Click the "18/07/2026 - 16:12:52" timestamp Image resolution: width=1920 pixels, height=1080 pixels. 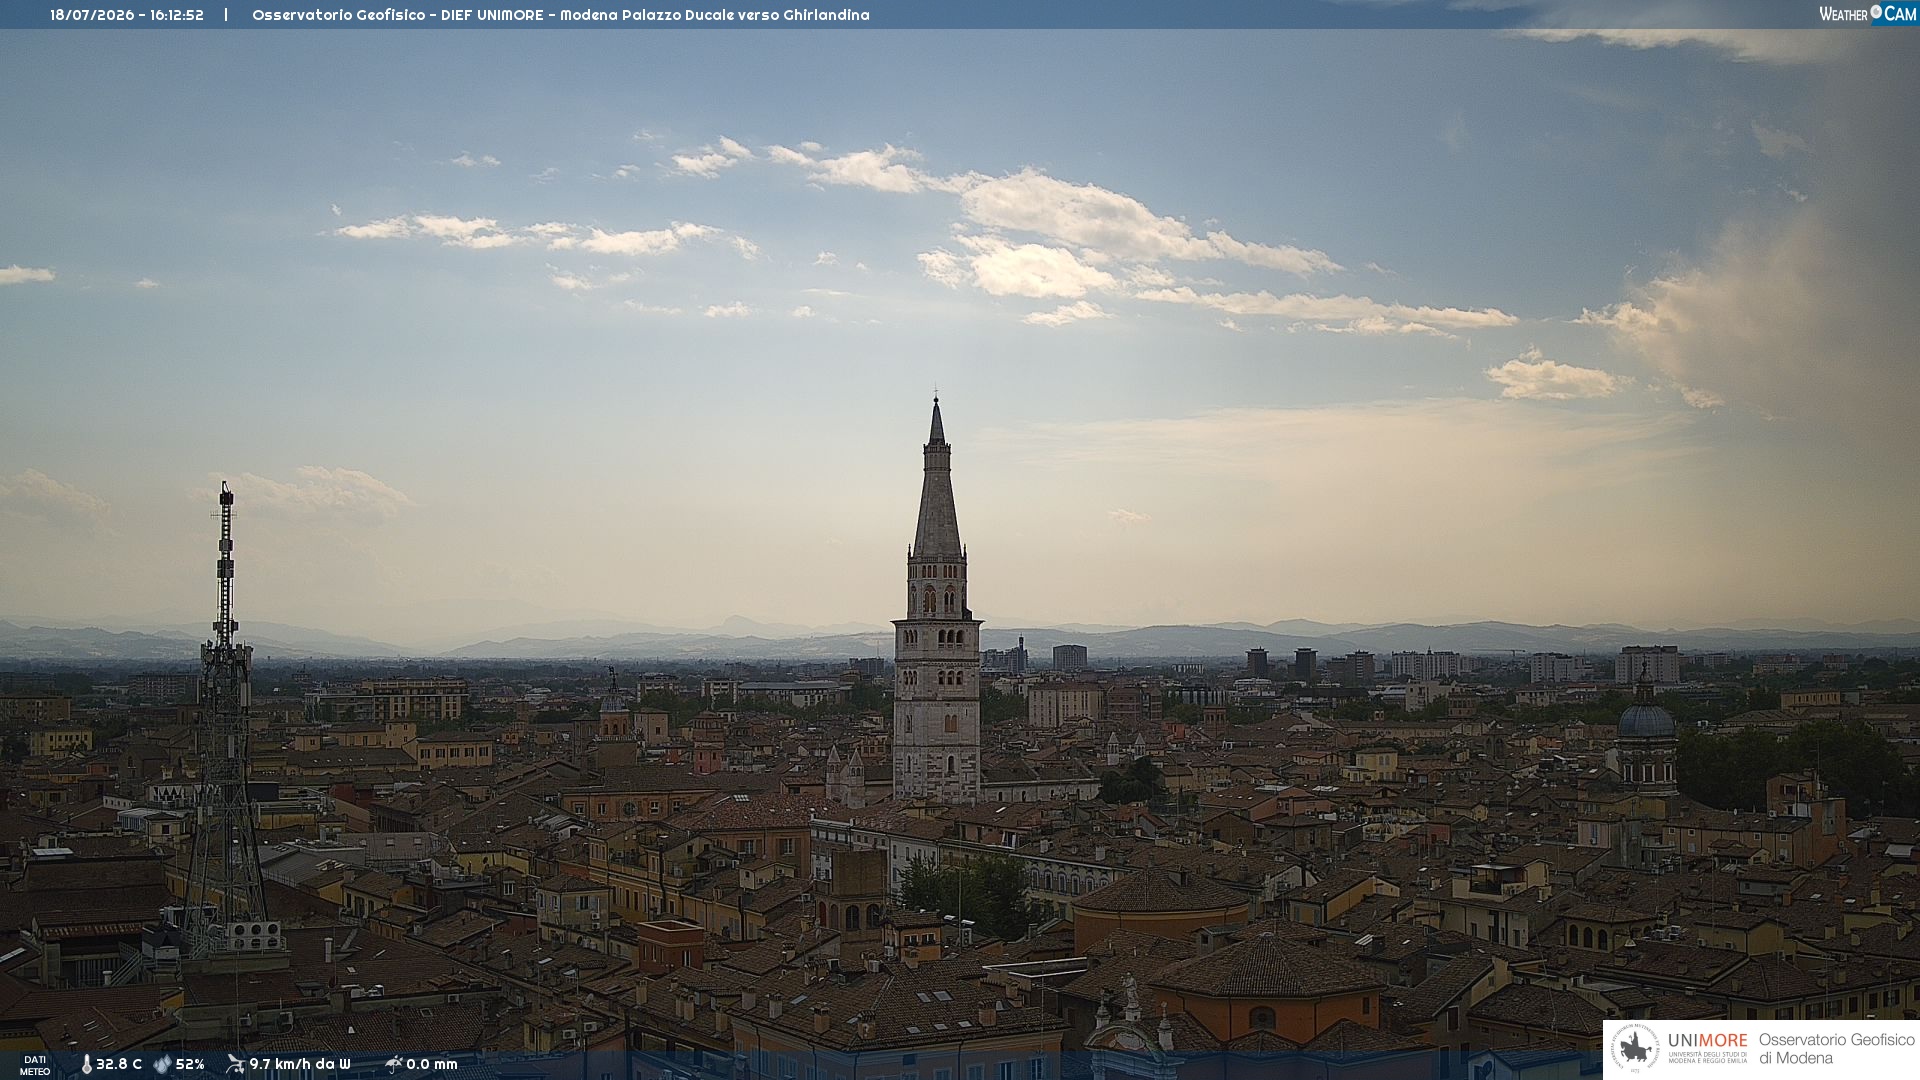tap(127, 15)
